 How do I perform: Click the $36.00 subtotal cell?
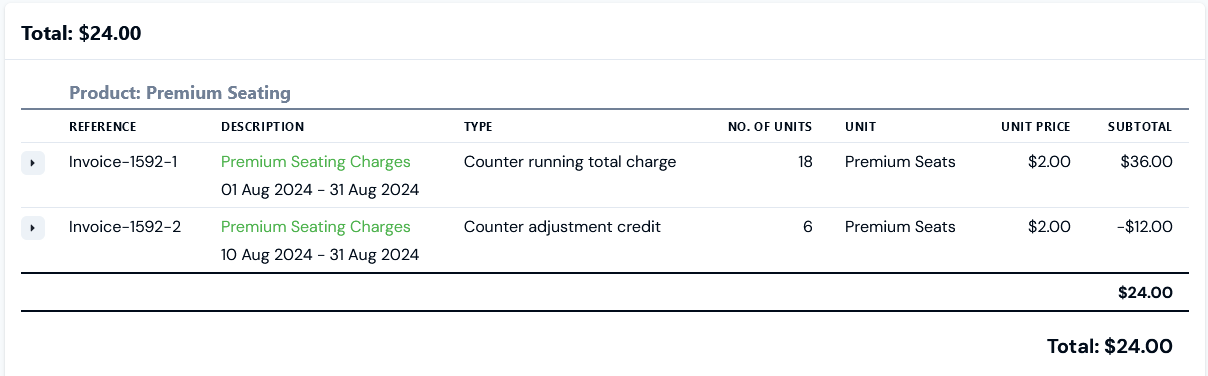1147,162
